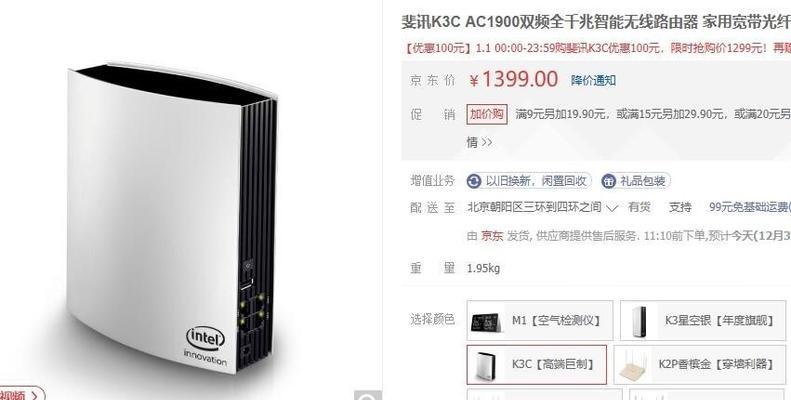Open the delivery address dropdown 北京朝阳区
The width and height of the screenshot is (791, 400).
(542, 207)
